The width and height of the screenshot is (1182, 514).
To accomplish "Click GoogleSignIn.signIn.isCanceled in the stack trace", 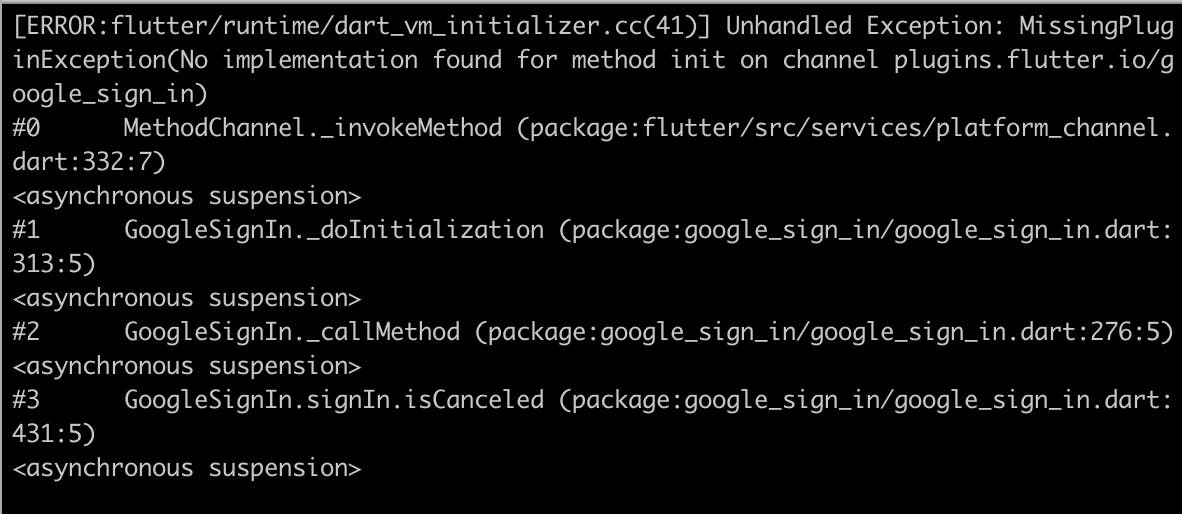I will [334, 400].
